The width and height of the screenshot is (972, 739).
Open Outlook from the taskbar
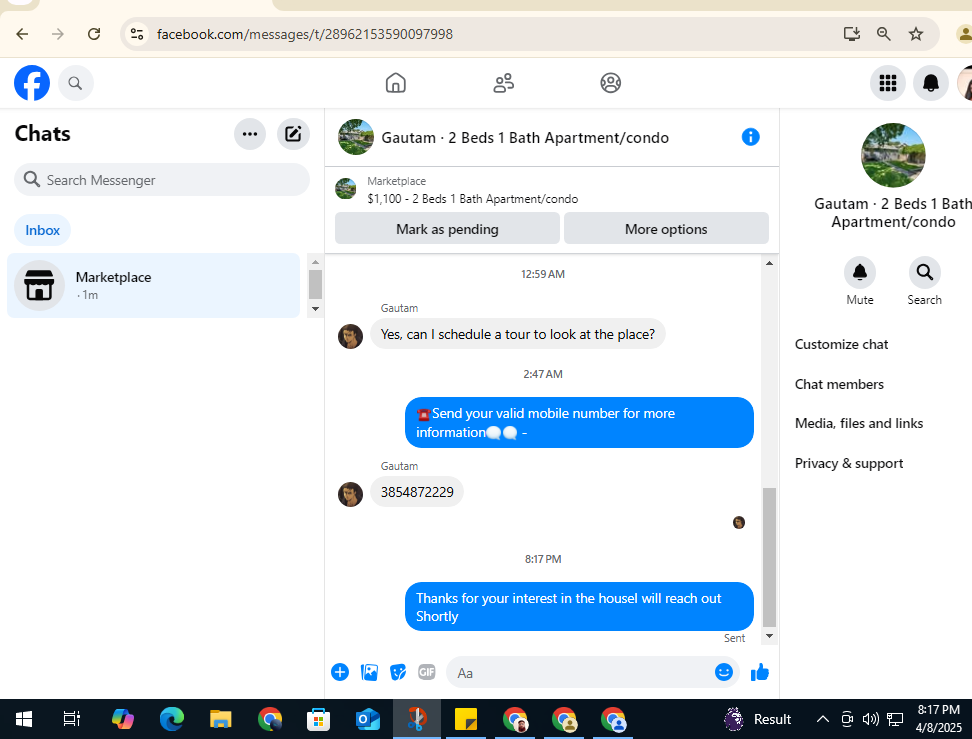click(368, 719)
